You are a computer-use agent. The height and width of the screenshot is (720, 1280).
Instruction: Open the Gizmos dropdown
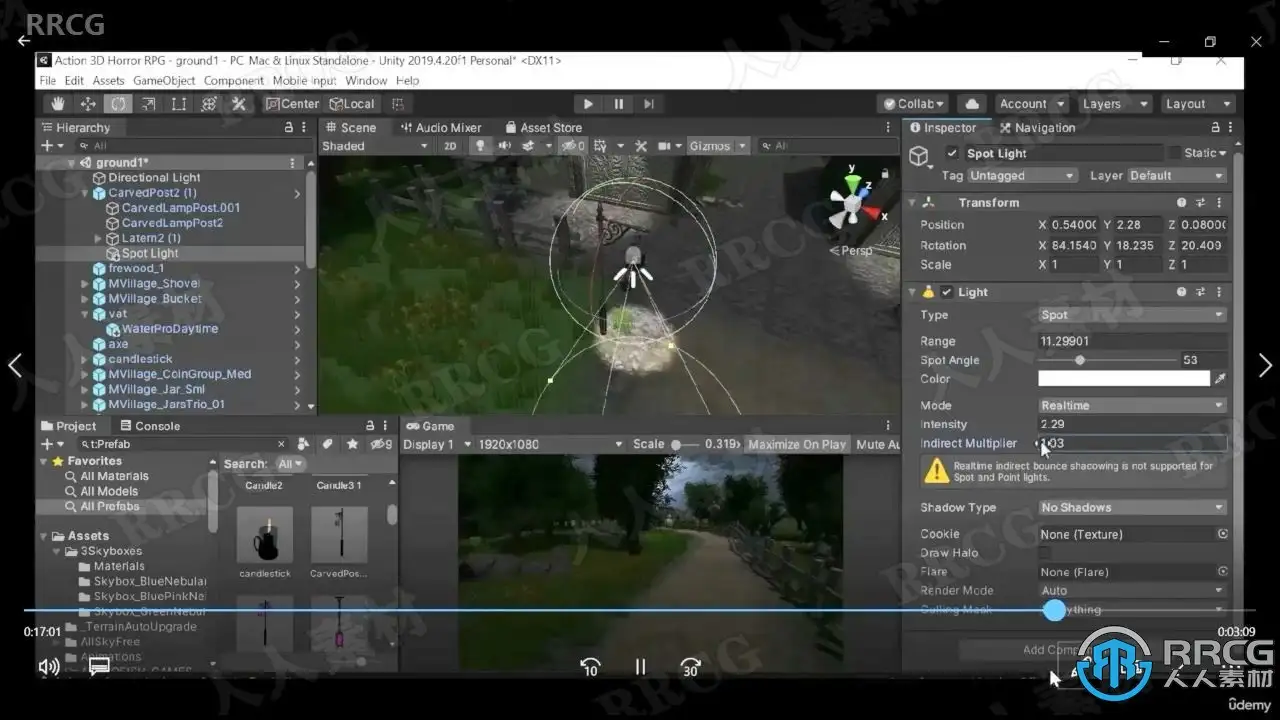pyautogui.click(x=718, y=146)
